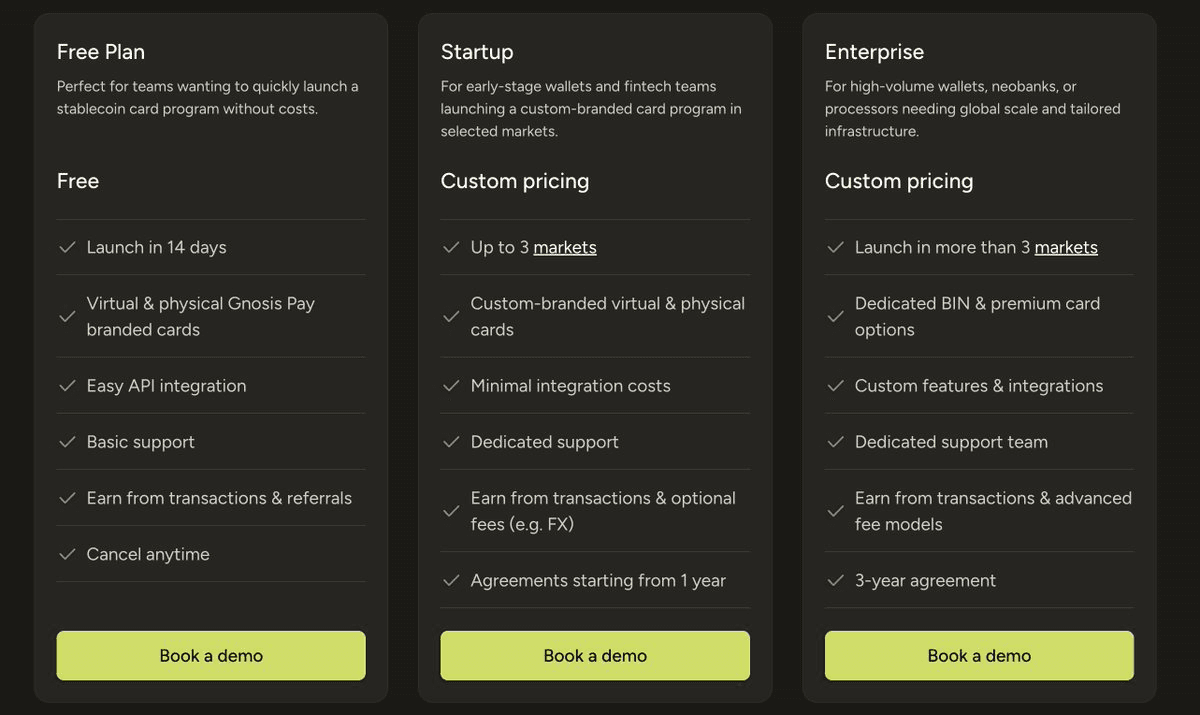The height and width of the screenshot is (715, 1200).
Task: Click Custom pricing text in Enterprise card
Action: [x=899, y=181]
